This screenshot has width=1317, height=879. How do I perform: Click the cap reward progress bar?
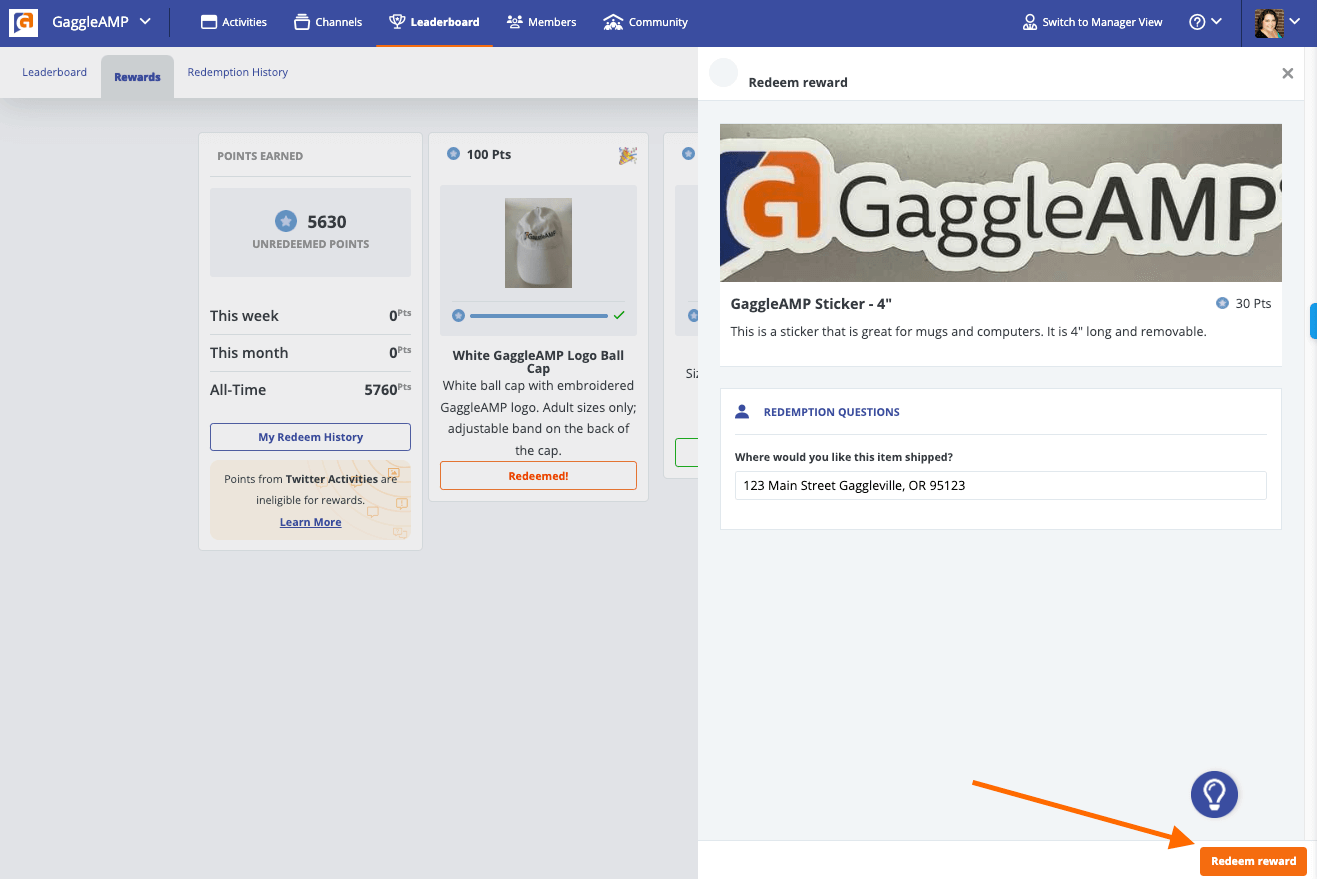click(538, 315)
